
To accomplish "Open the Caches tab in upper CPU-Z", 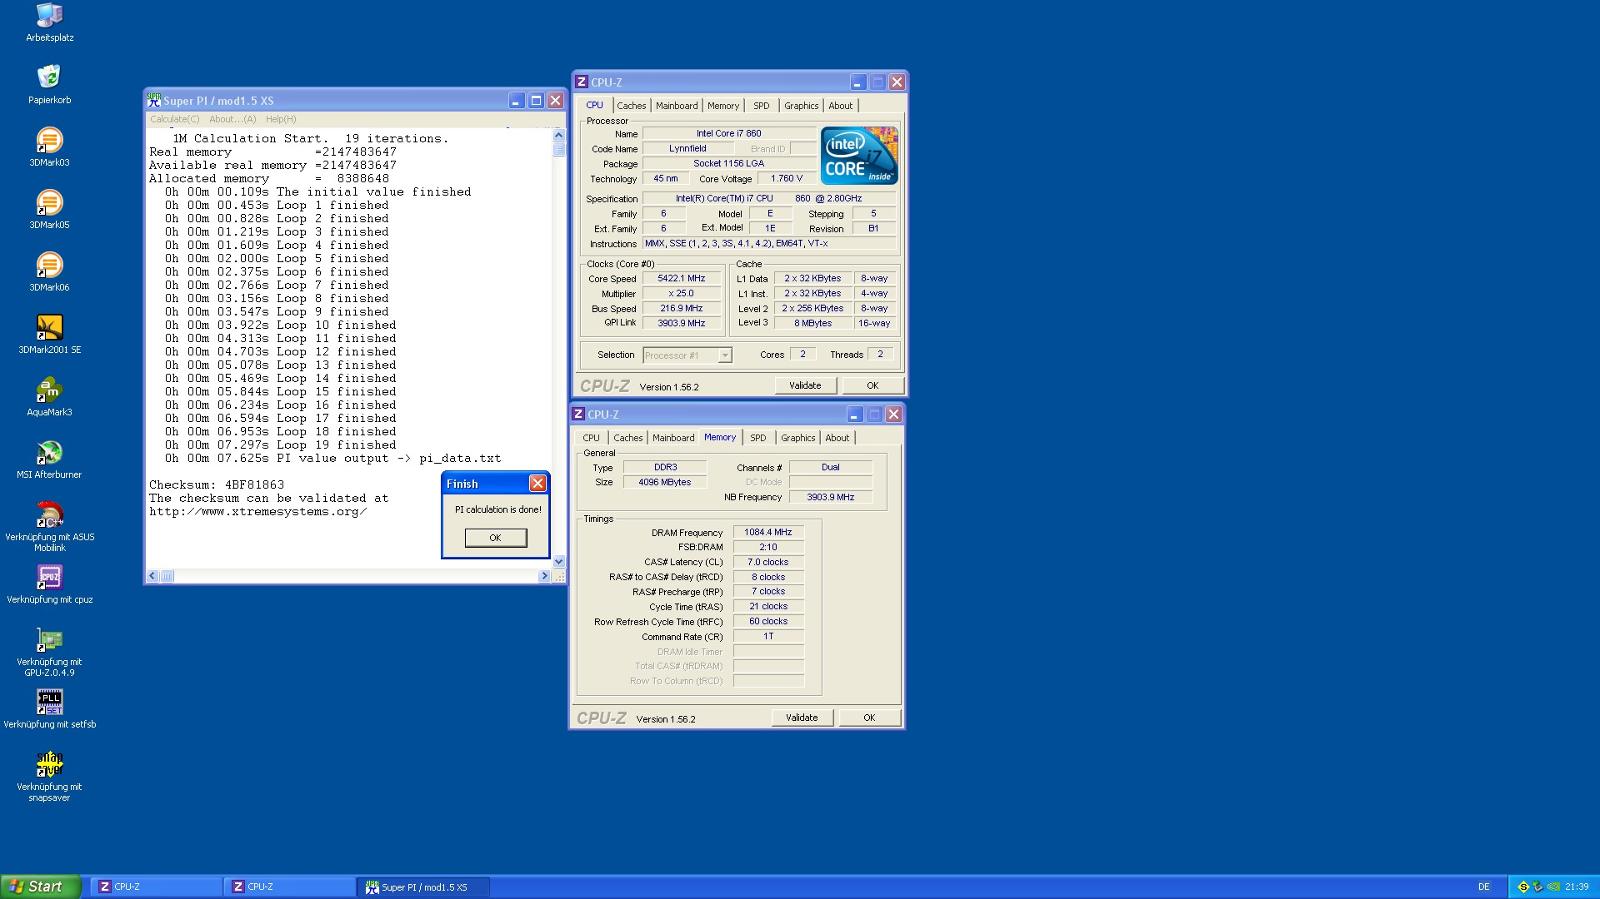I will [631, 105].
